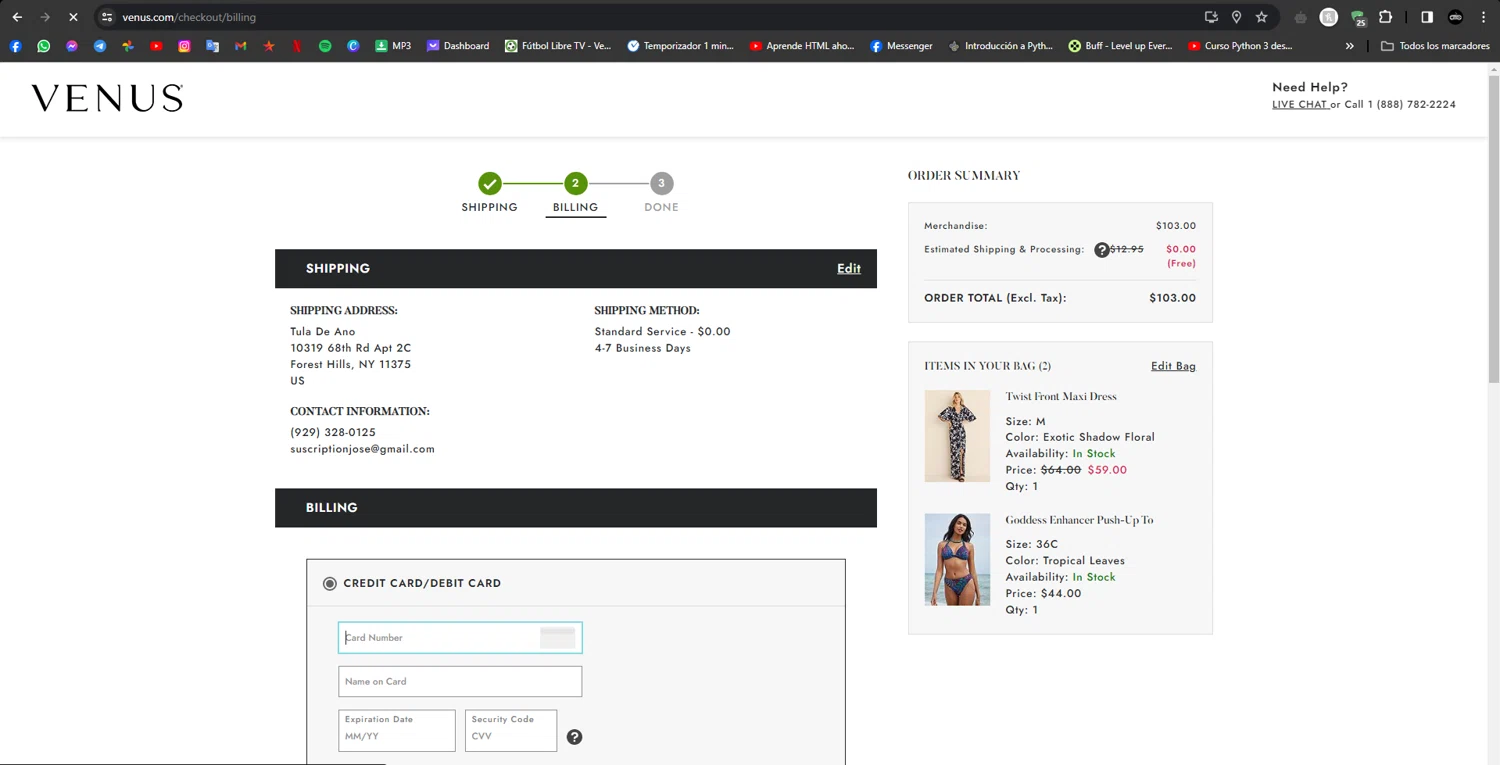Click the Order Total $103.00 amount
Image resolution: width=1500 pixels, height=765 pixels.
[x=1172, y=298]
